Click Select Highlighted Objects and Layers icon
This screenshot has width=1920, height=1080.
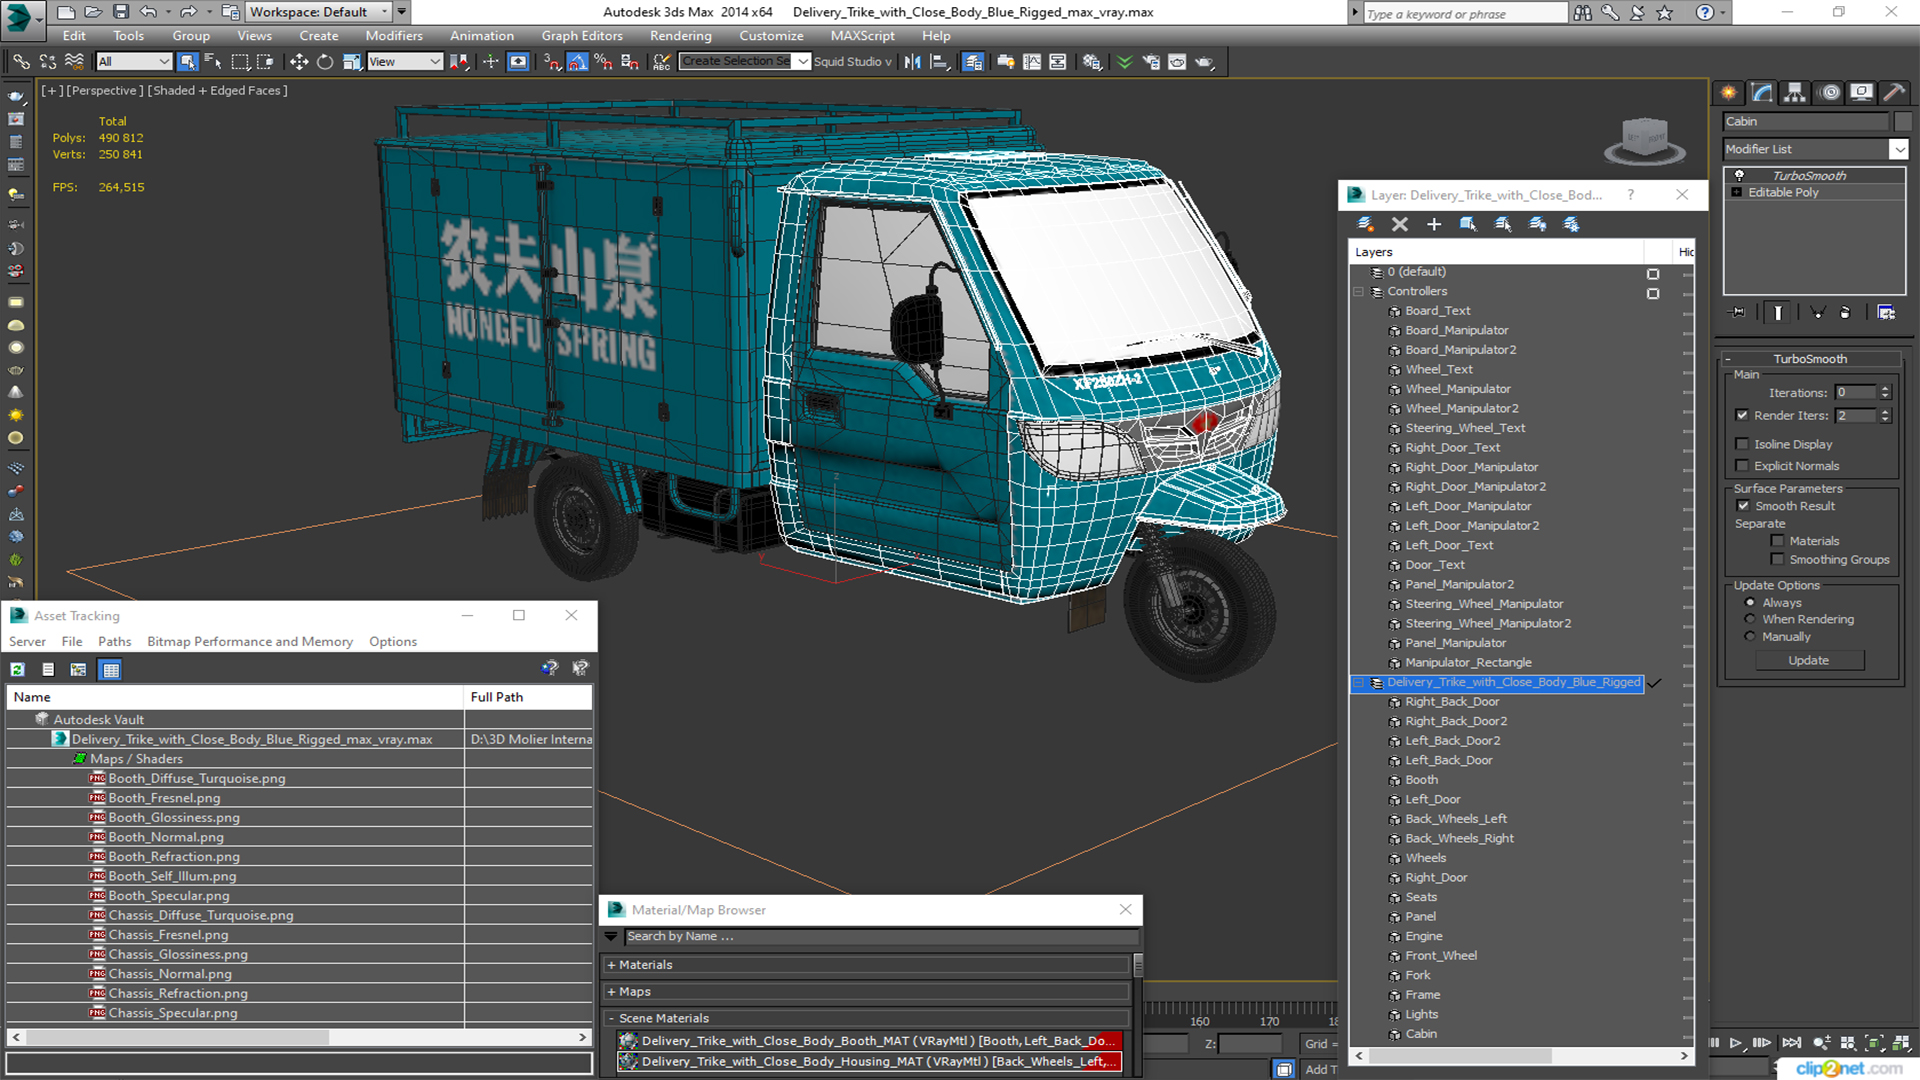pyautogui.click(x=1468, y=224)
